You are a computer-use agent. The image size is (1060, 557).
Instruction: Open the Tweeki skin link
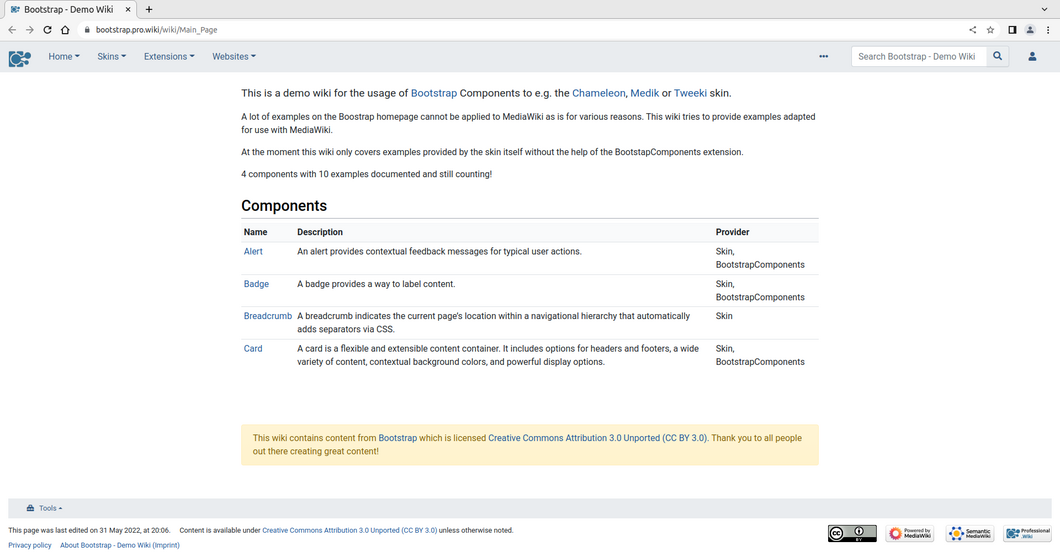[x=690, y=93]
